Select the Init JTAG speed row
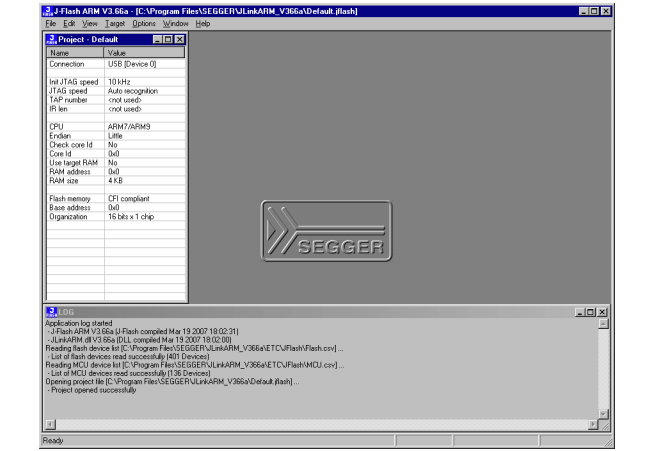This screenshot has height=451, width=660. coord(116,82)
